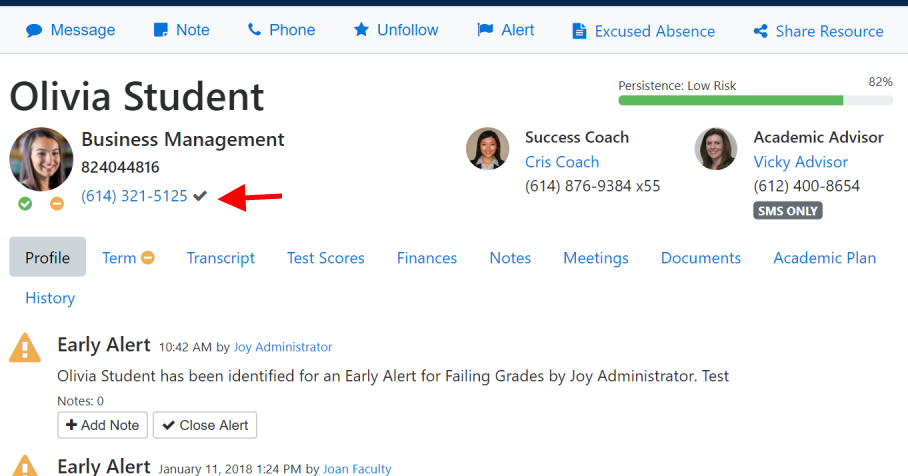This screenshot has width=908, height=476.
Task: Choose the Note action
Action: (x=181, y=30)
